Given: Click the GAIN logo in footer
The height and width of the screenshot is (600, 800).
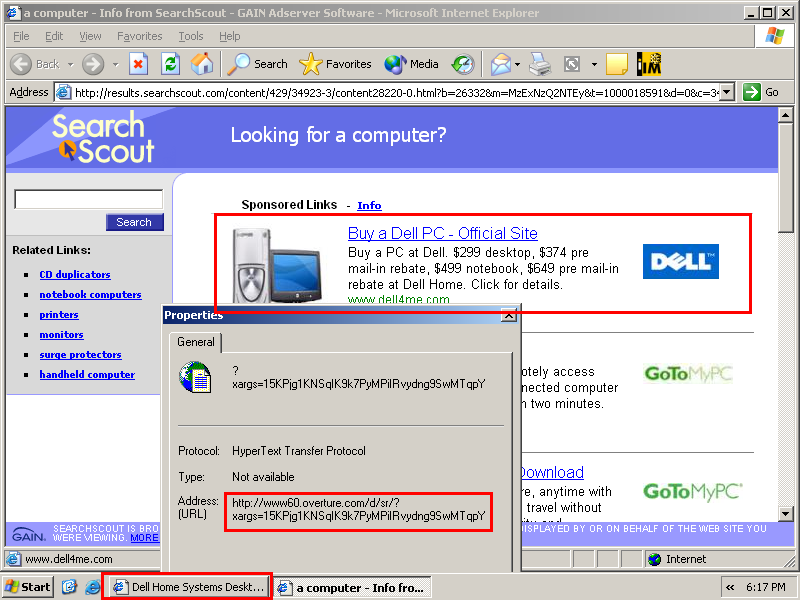Looking at the screenshot, I should click(29, 534).
